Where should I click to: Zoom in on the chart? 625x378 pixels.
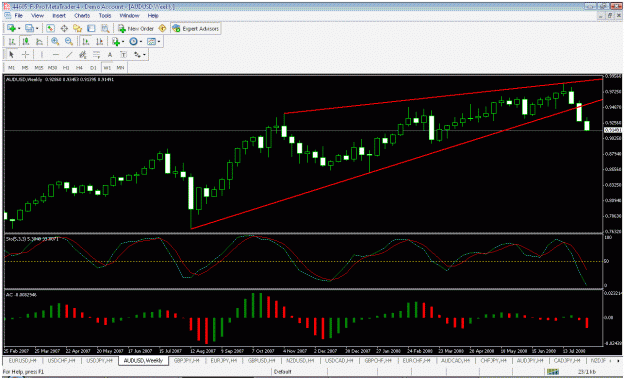55,41
